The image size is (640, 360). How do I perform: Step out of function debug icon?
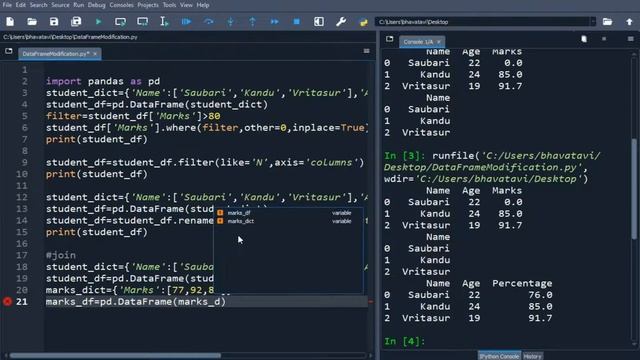[253, 22]
